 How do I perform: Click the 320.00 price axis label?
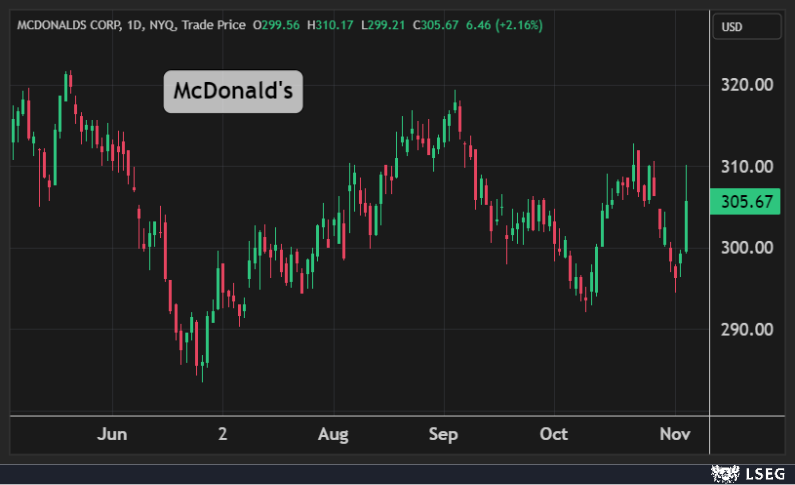coord(747,85)
